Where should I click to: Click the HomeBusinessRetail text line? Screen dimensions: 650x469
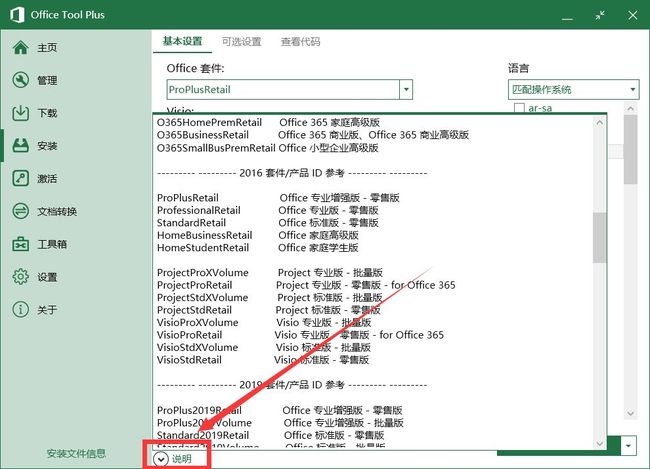tap(257, 235)
